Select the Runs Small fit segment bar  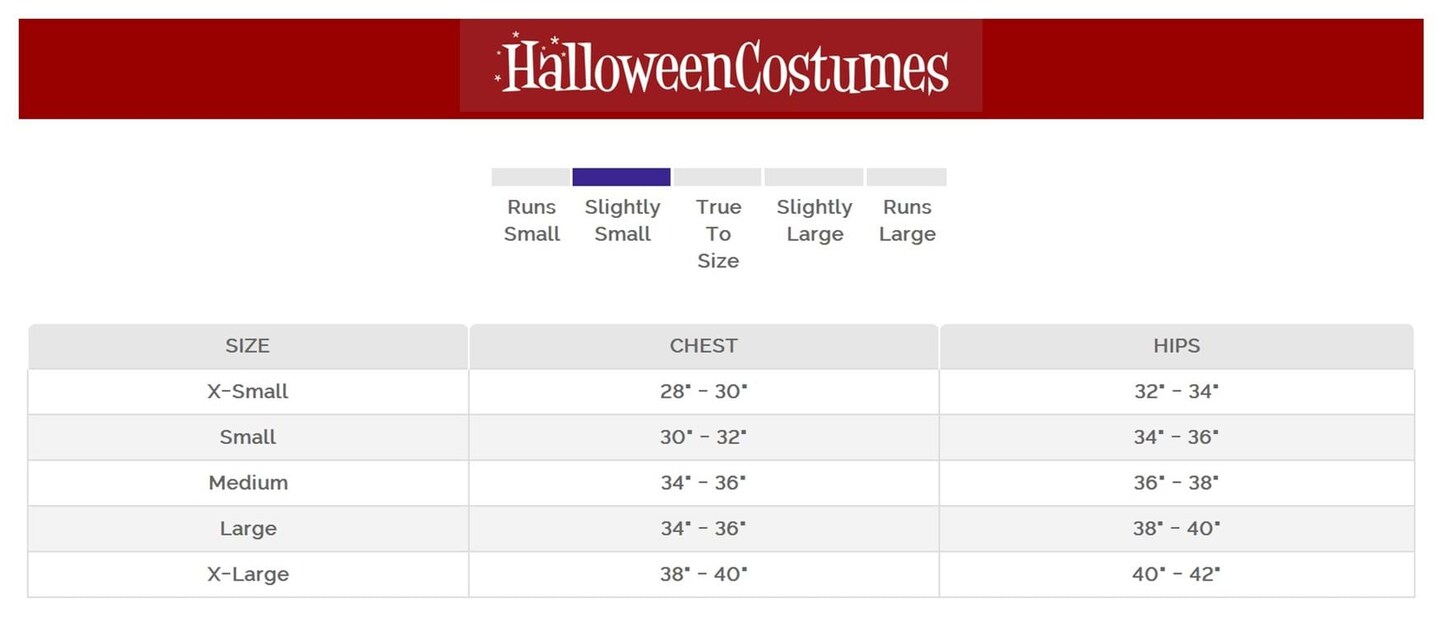[530, 177]
